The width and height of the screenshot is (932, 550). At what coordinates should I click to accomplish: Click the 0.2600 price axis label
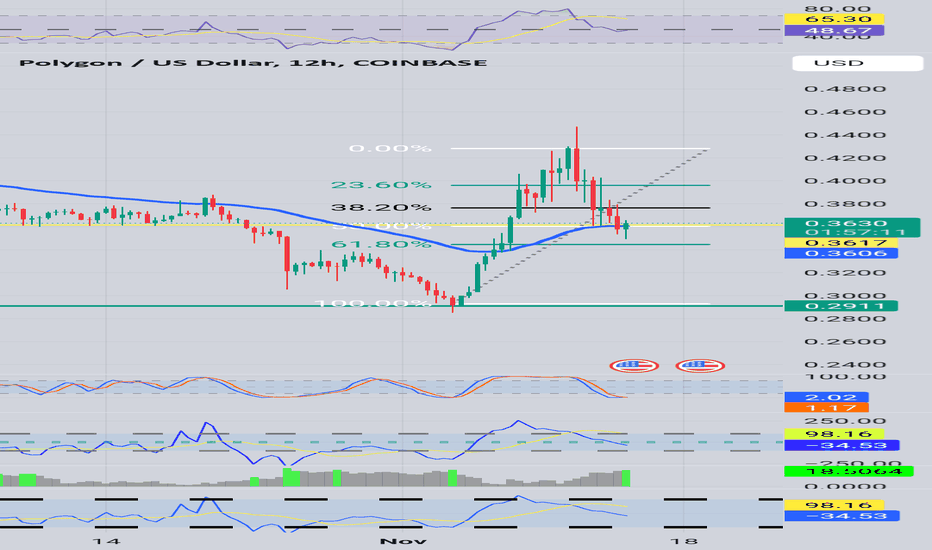(x=845, y=342)
